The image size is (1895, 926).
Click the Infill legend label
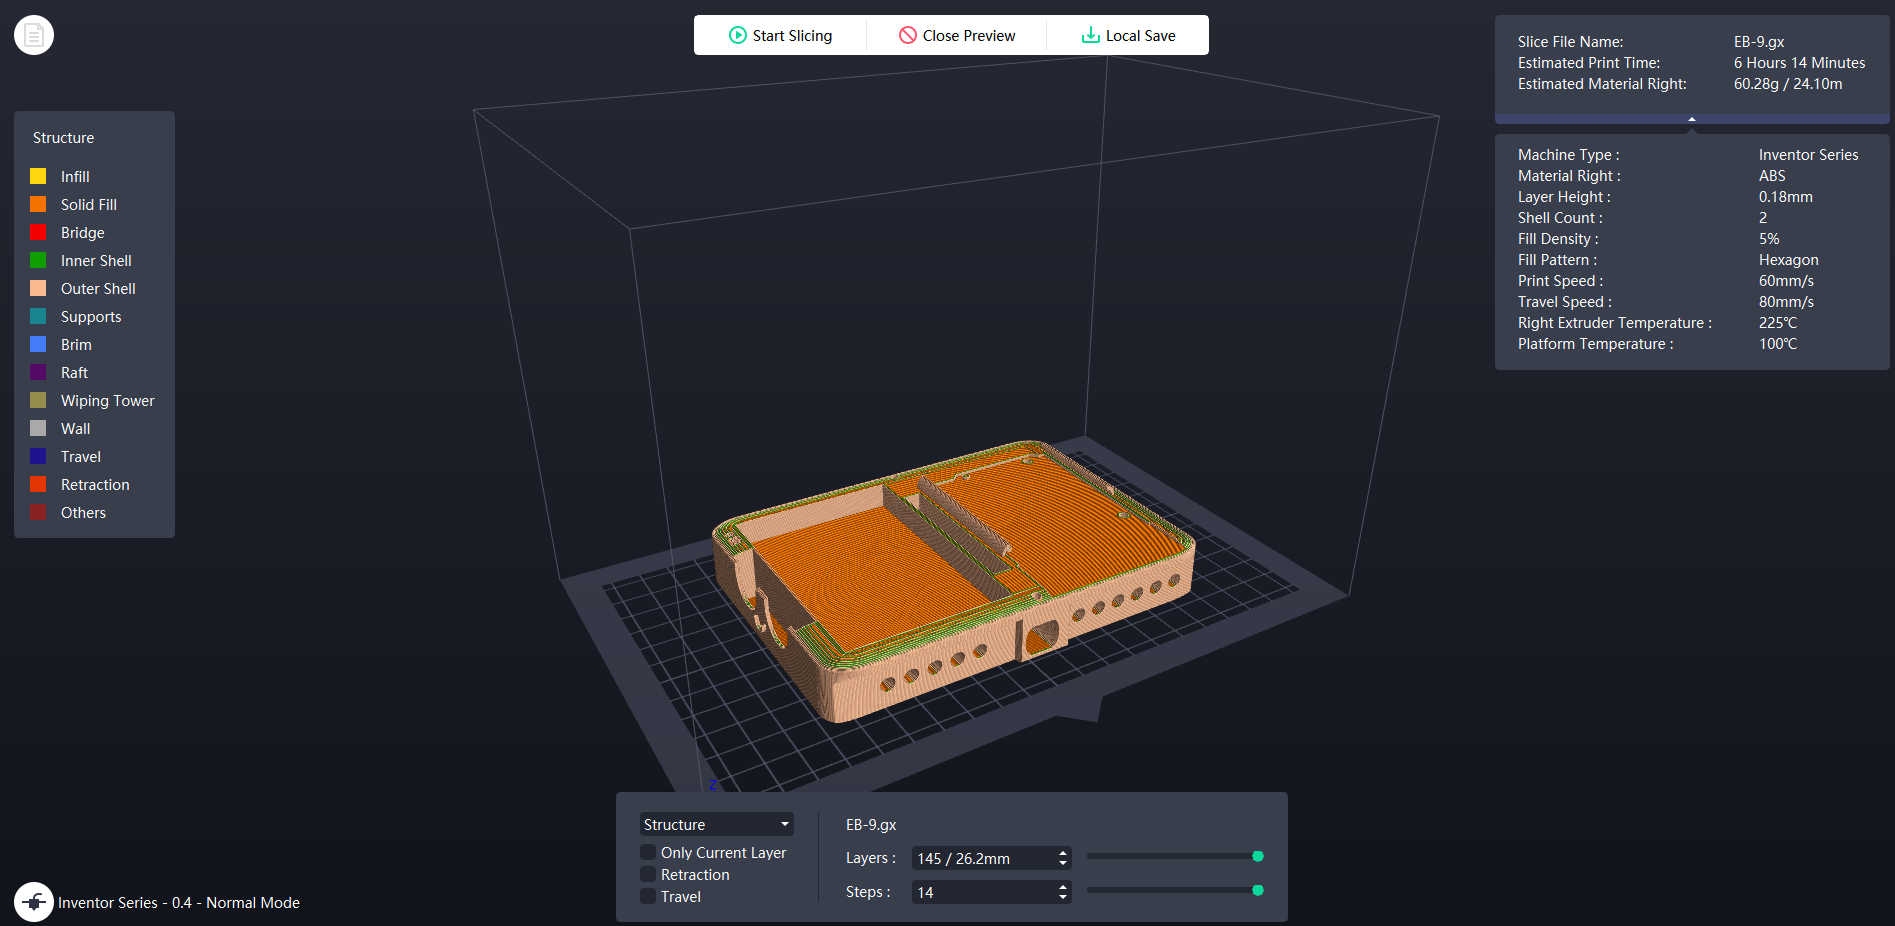click(x=75, y=176)
